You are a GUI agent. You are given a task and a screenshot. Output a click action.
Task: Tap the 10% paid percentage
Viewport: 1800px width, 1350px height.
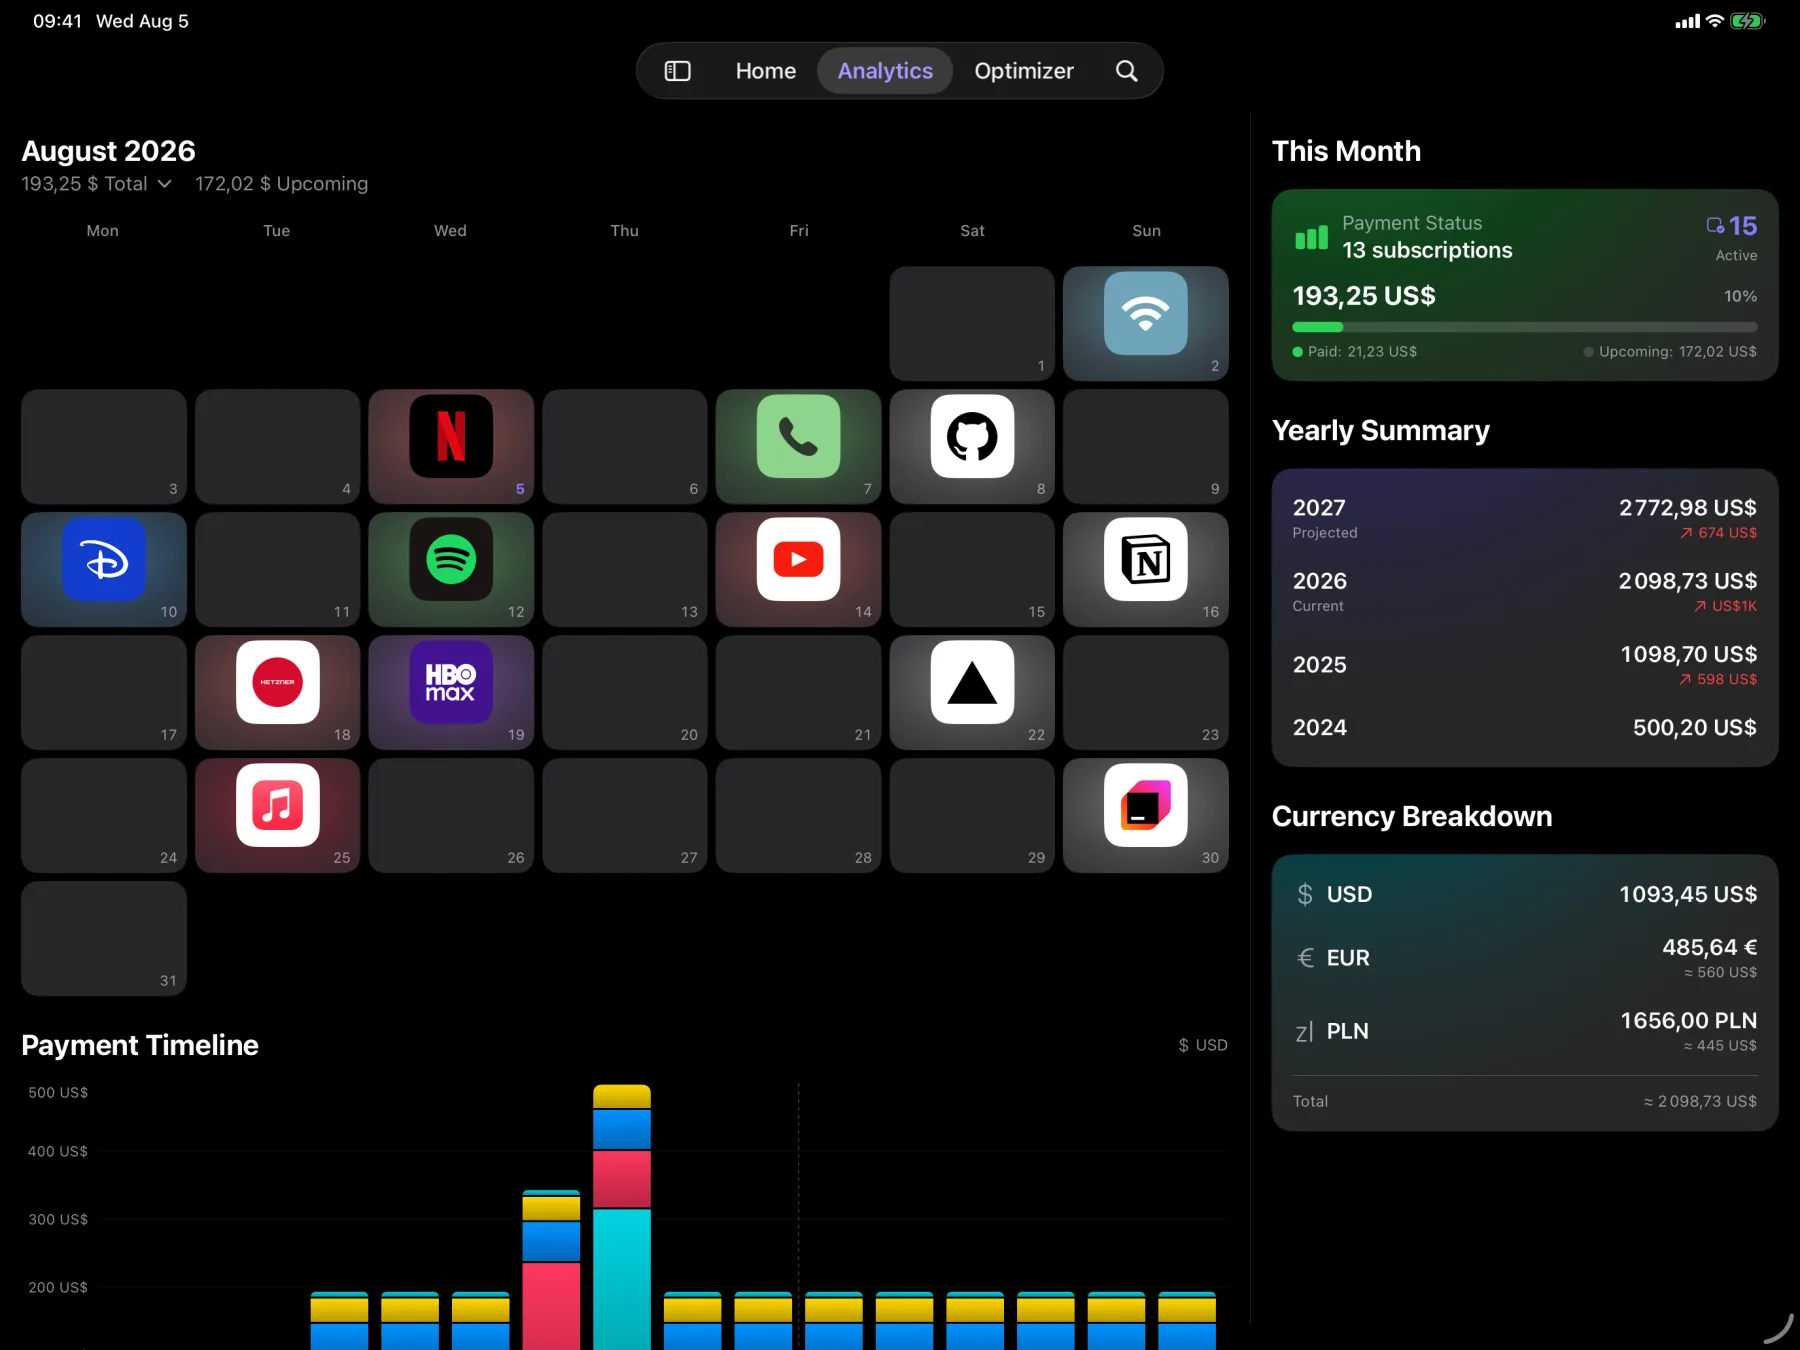[1740, 296]
